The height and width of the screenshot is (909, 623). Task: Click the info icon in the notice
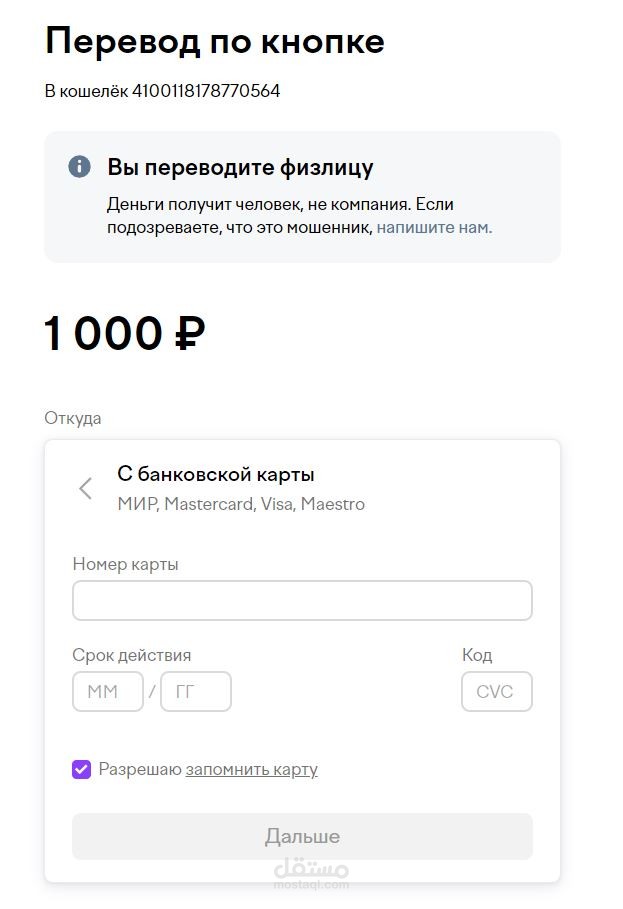[x=79, y=167]
